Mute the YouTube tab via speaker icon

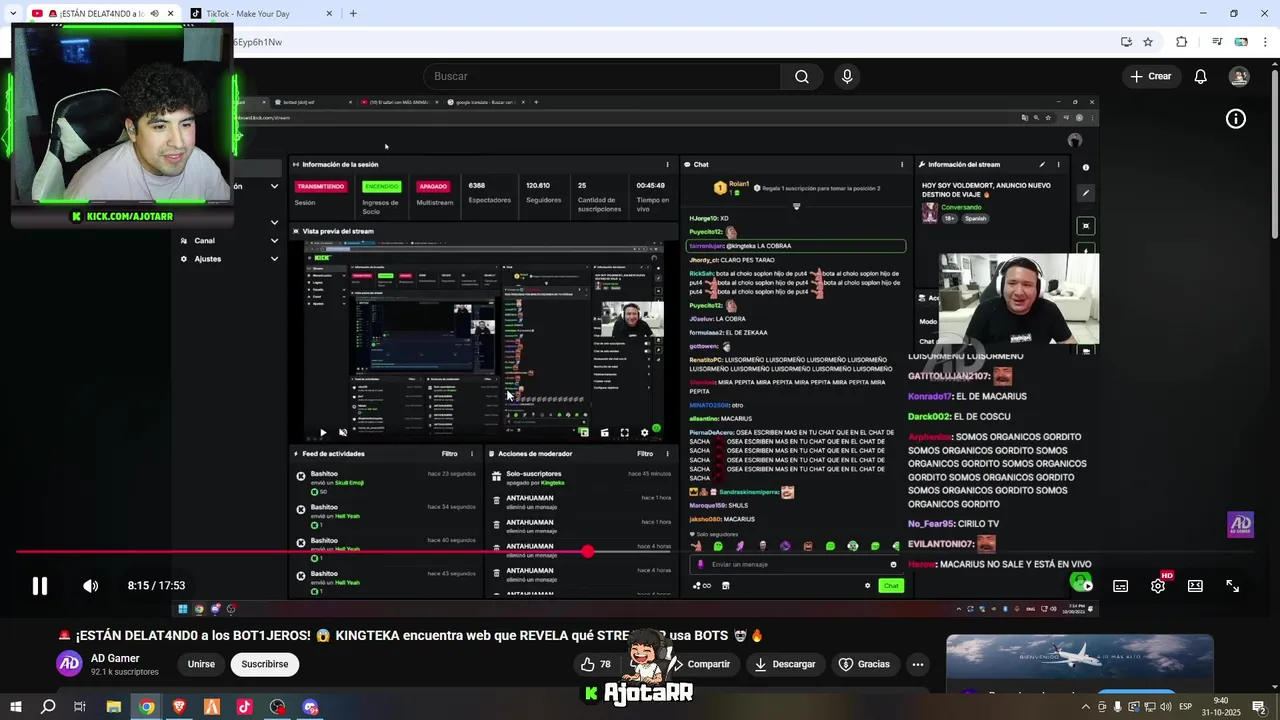(x=155, y=14)
